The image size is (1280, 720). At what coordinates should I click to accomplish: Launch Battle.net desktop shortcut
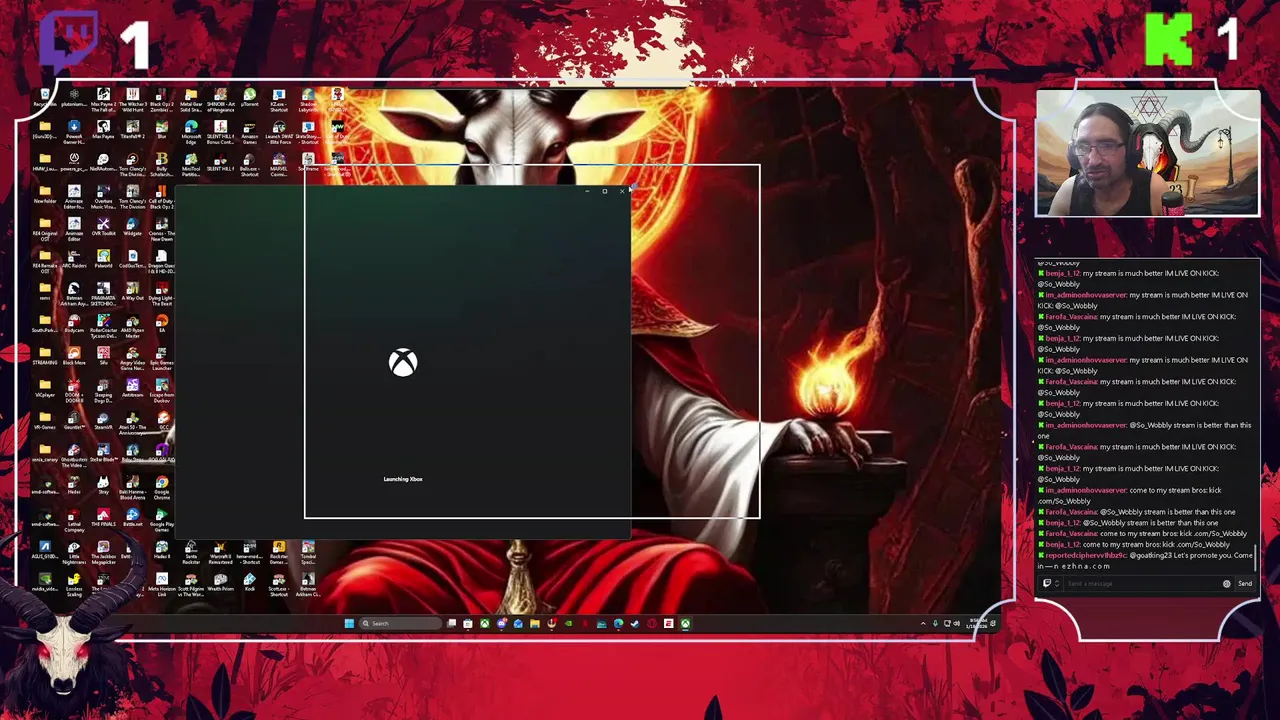(x=133, y=518)
